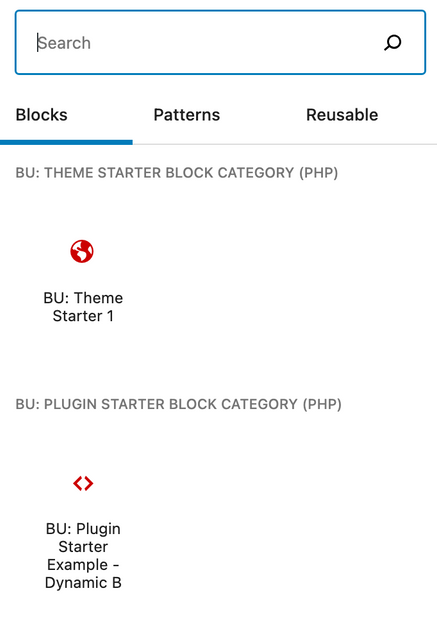Screen dimensions: 437x636
Task: Select the Blocks tab
Action: (x=41, y=115)
